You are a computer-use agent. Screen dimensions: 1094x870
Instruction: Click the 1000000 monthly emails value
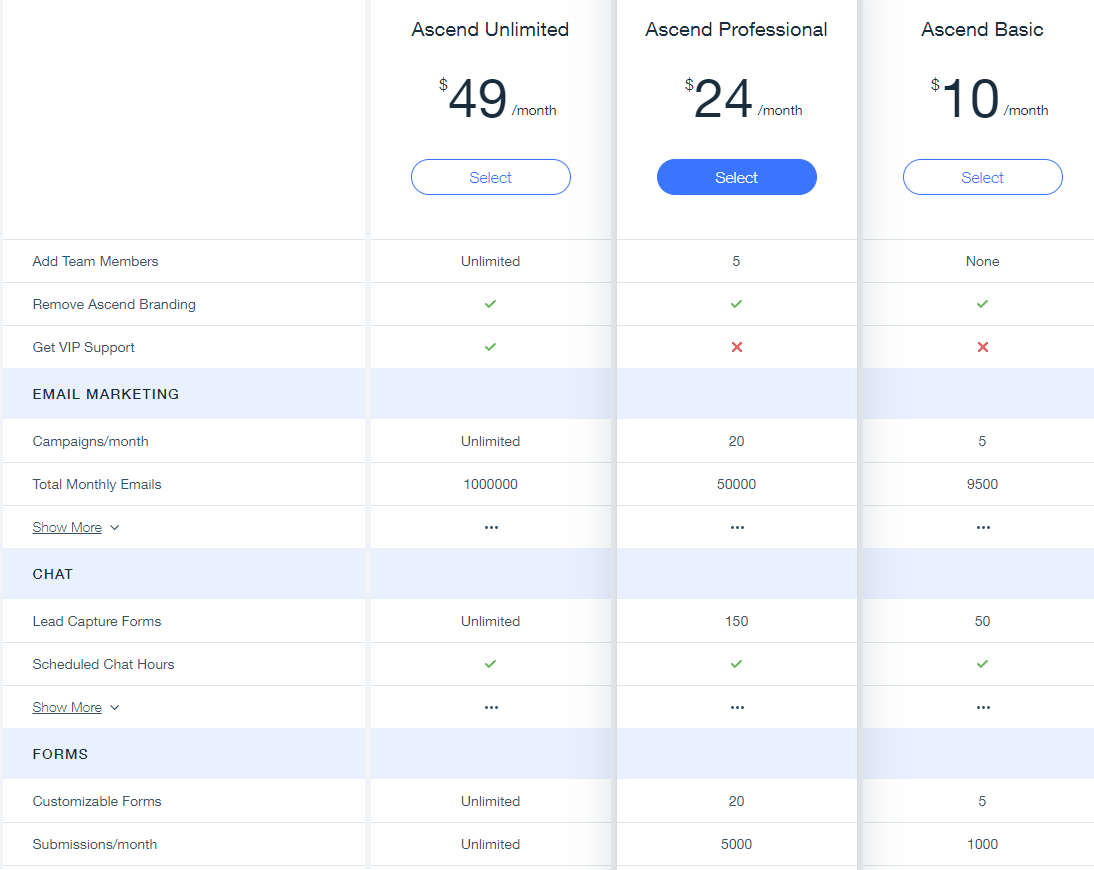(490, 484)
